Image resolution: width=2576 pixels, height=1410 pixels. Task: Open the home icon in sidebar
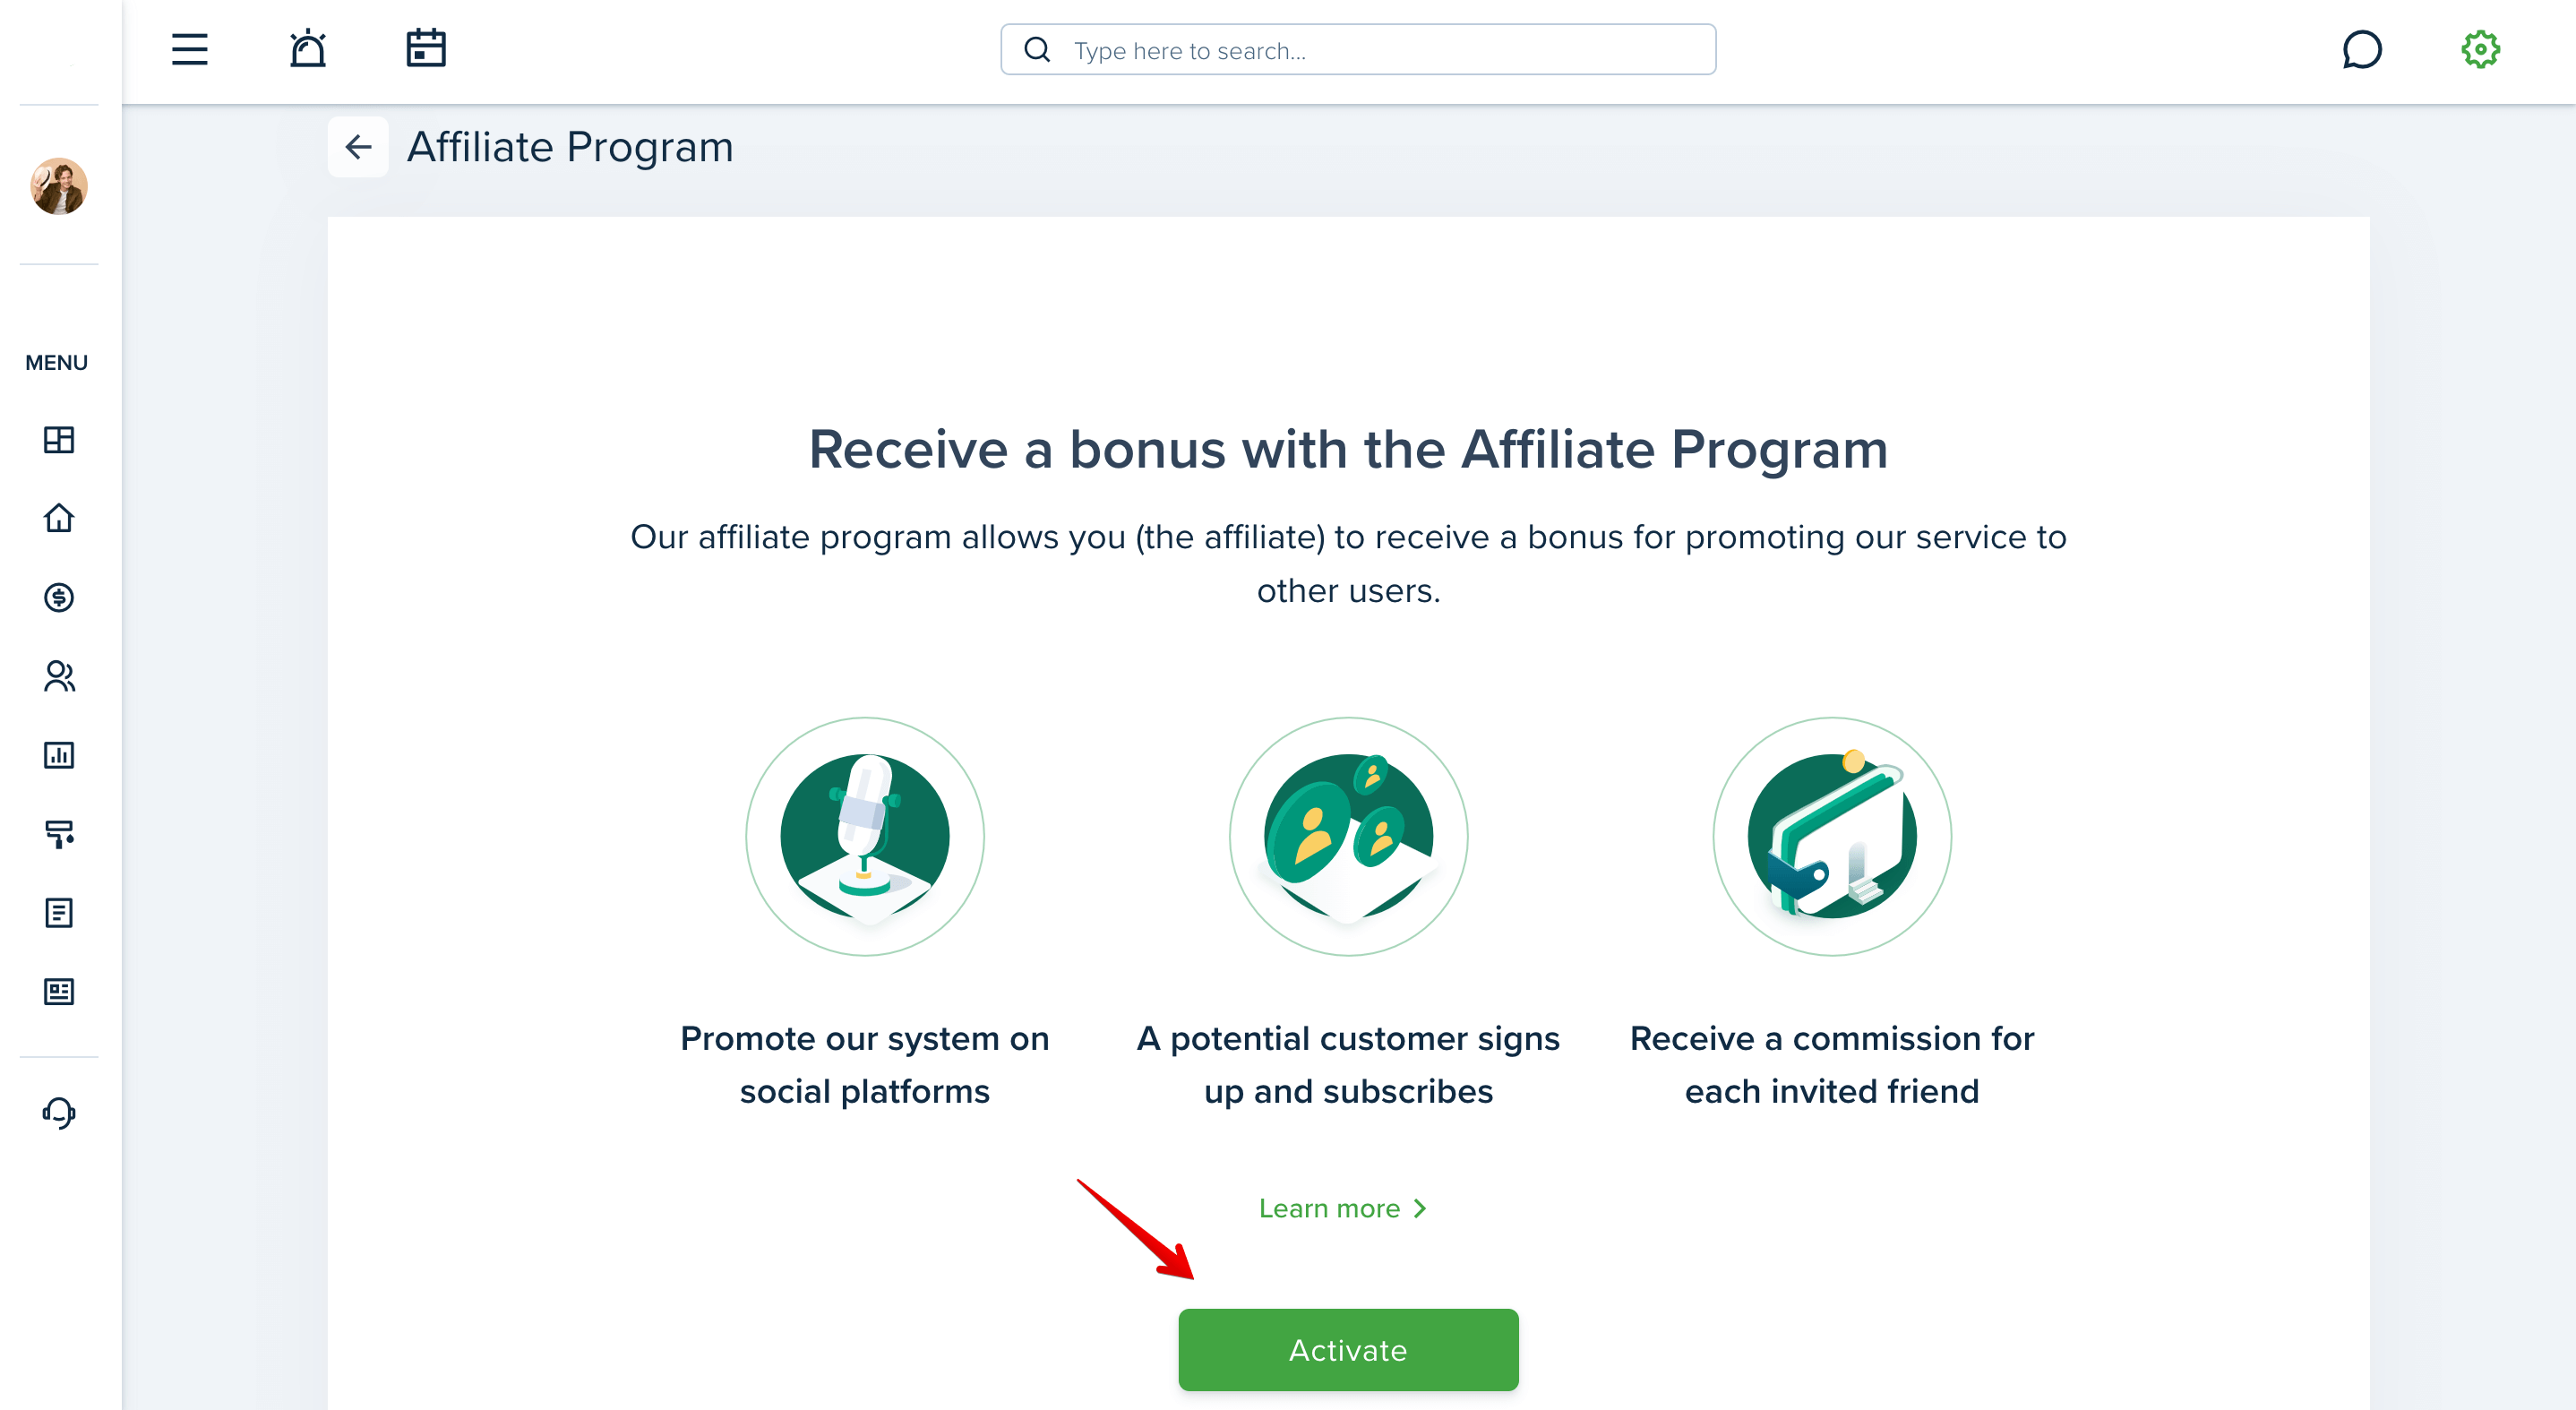(x=59, y=518)
